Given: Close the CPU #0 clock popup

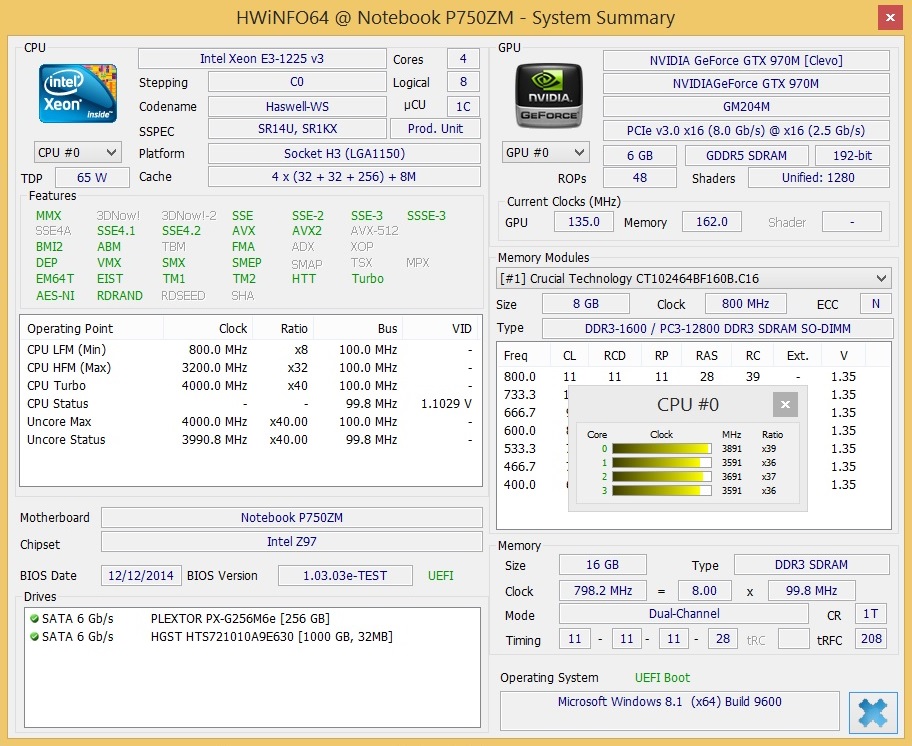Looking at the screenshot, I should click(x=785, y=404).
